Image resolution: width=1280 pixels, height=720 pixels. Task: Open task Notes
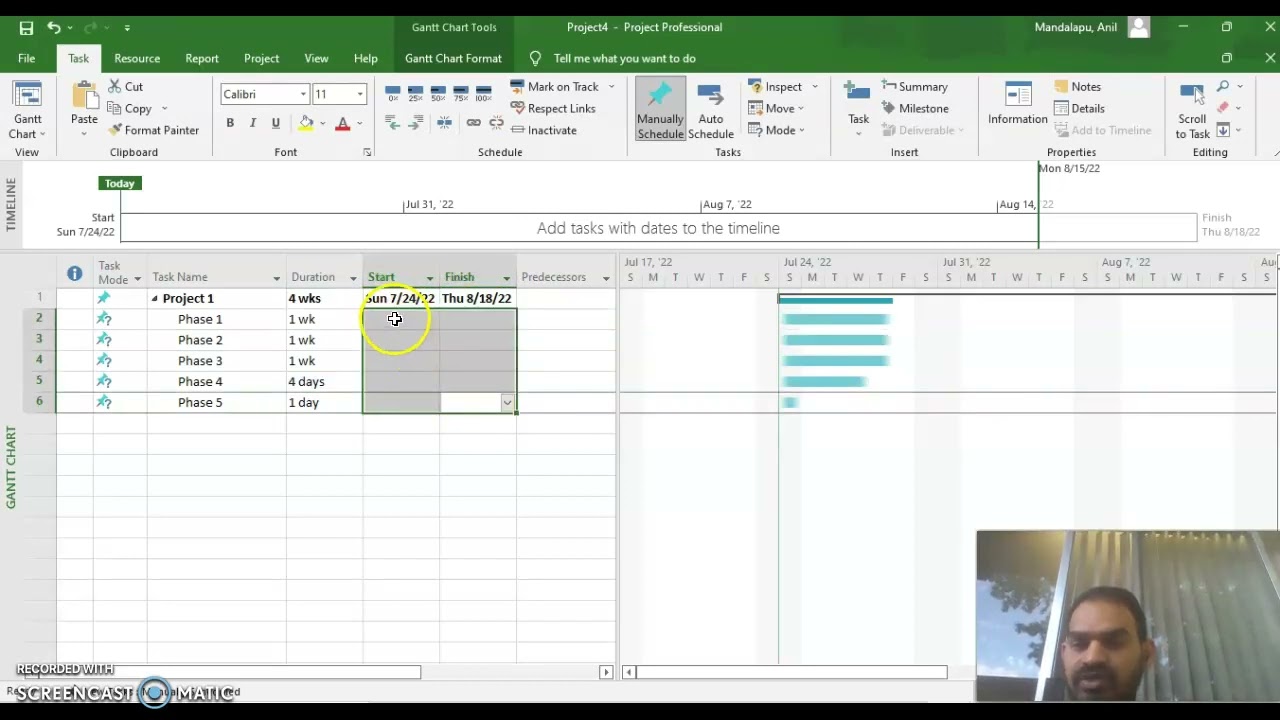pos(1077,87)
